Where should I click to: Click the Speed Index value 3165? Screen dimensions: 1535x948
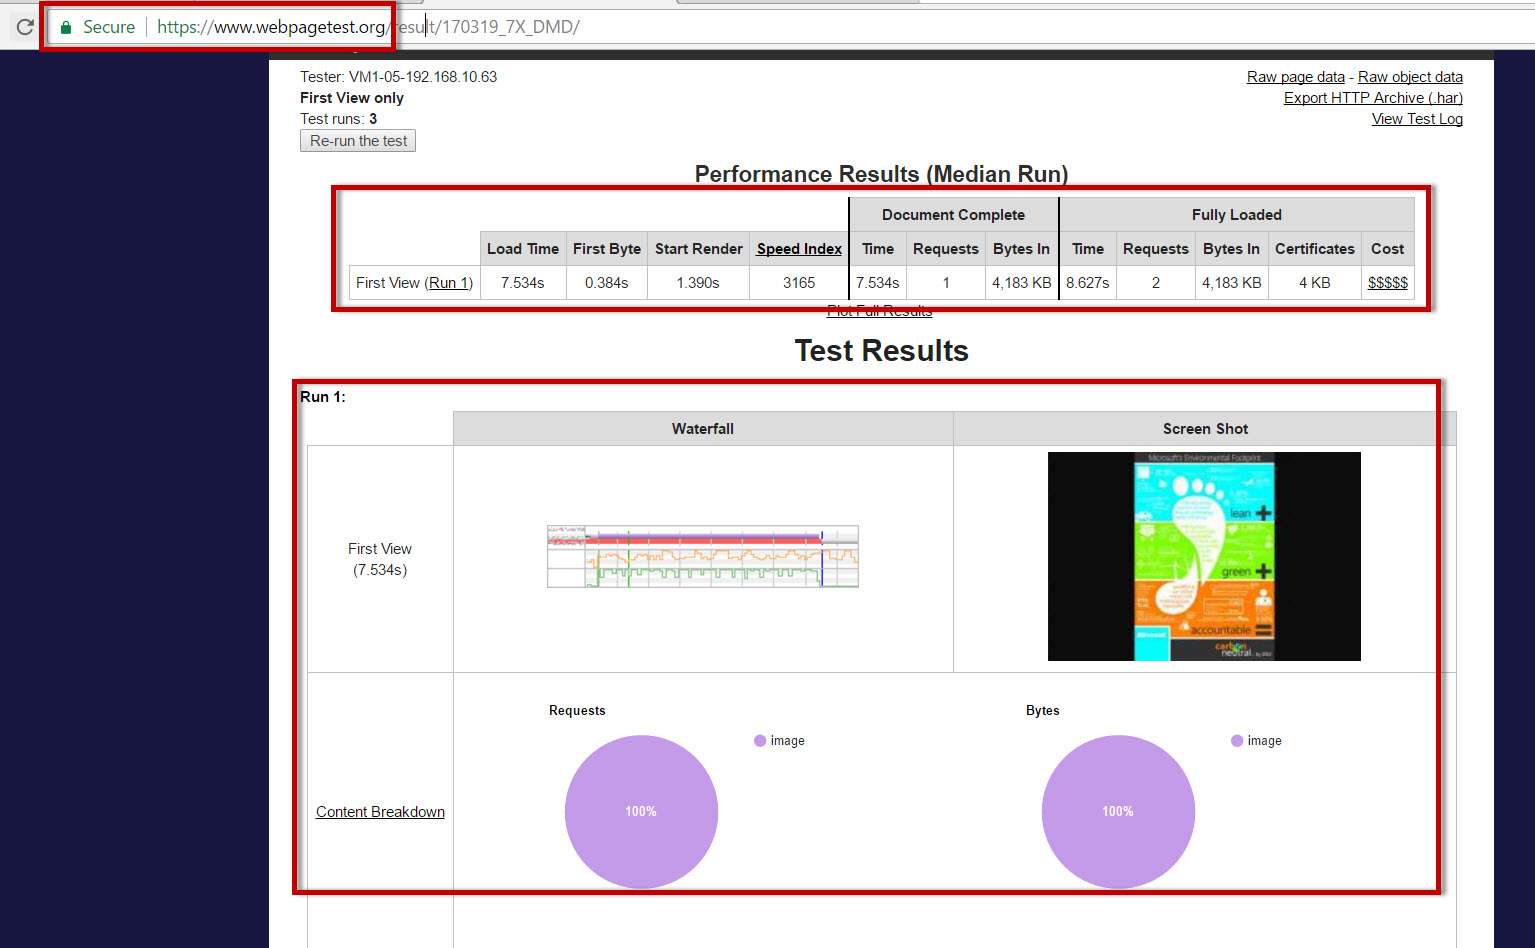point(799,283)
